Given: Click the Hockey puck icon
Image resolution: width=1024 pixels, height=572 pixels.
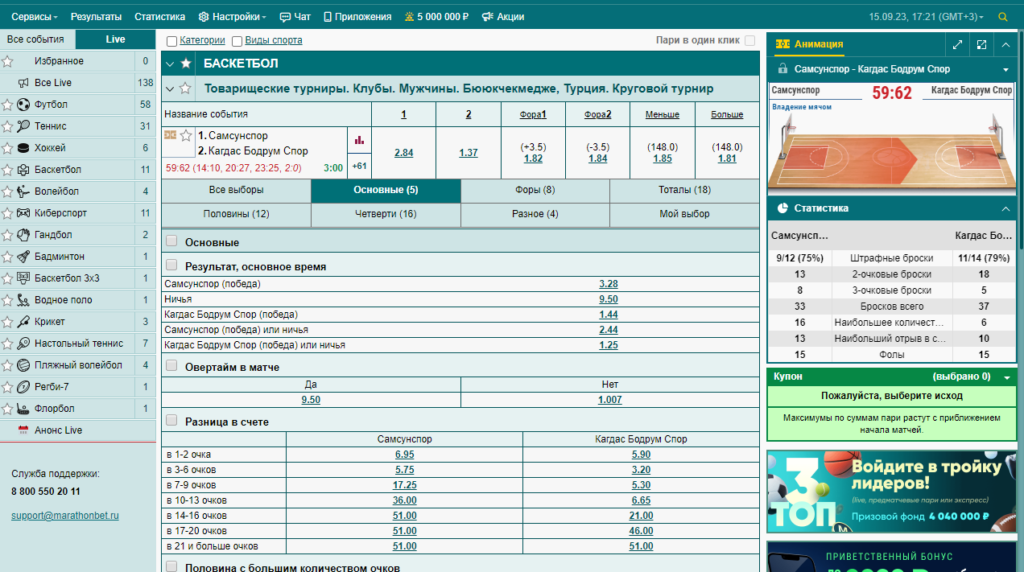Looking at the screenshot, I should coord(24,148).
